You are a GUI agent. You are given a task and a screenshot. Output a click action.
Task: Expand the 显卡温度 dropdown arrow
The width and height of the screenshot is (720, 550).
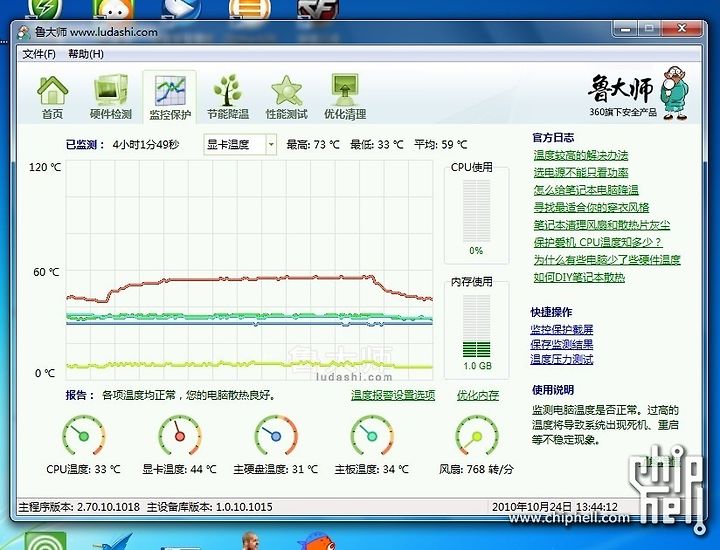(271, 145)
